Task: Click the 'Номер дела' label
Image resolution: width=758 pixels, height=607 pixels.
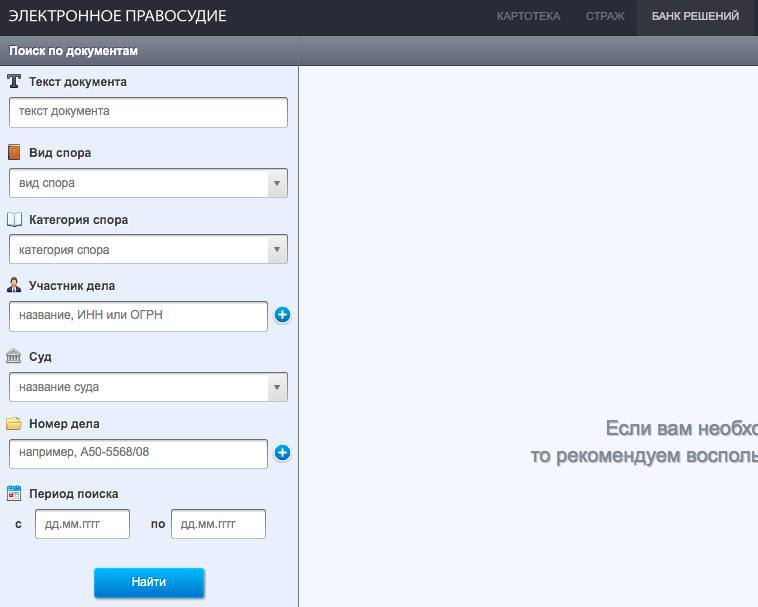Action: coord(64,424)
